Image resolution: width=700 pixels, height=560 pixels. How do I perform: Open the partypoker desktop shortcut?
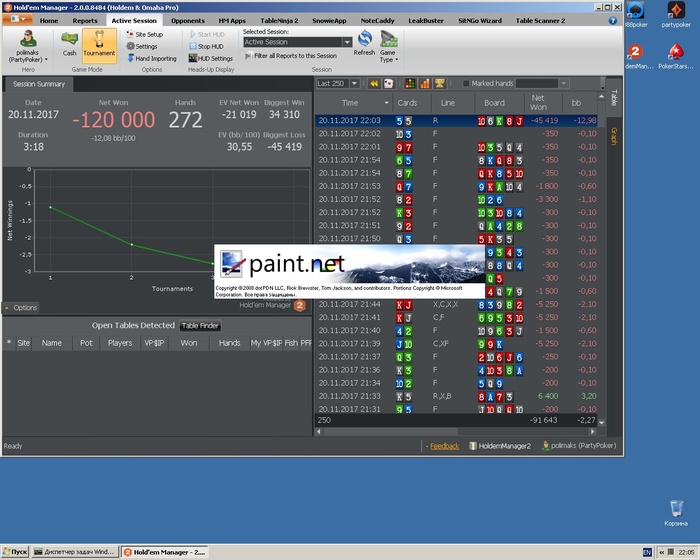point(676,15)
